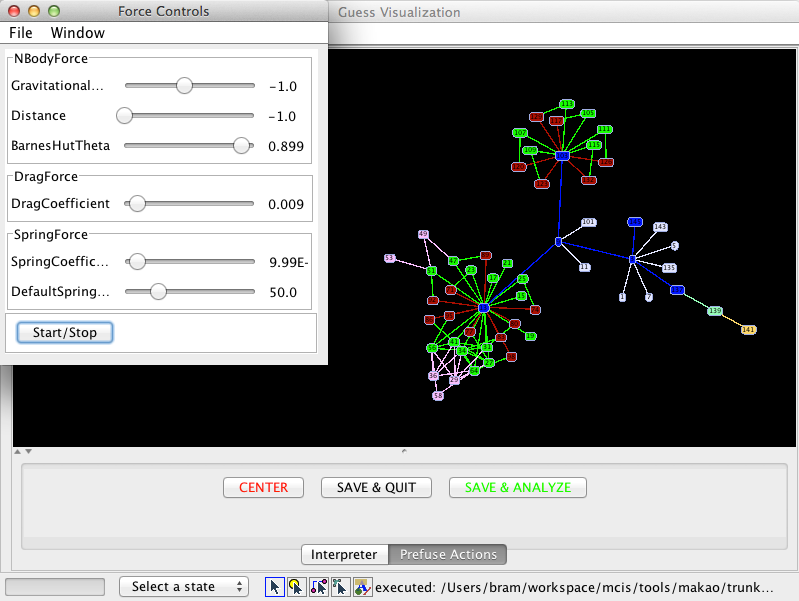Activate the yellow lasso selection tool
The width and height of the screenshot is (799, 601).
(296, 587)
